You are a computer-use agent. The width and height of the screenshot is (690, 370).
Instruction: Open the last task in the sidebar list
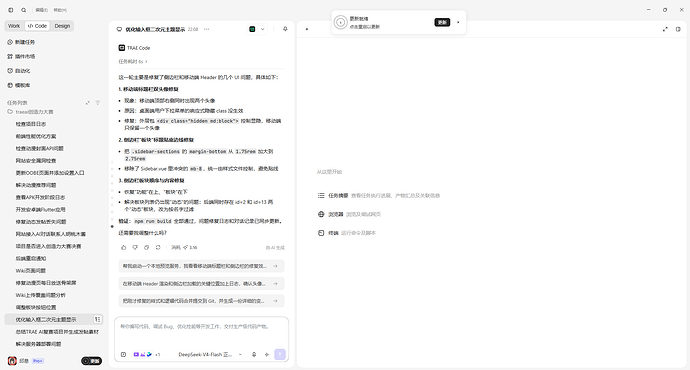click(x=38, y=344)
